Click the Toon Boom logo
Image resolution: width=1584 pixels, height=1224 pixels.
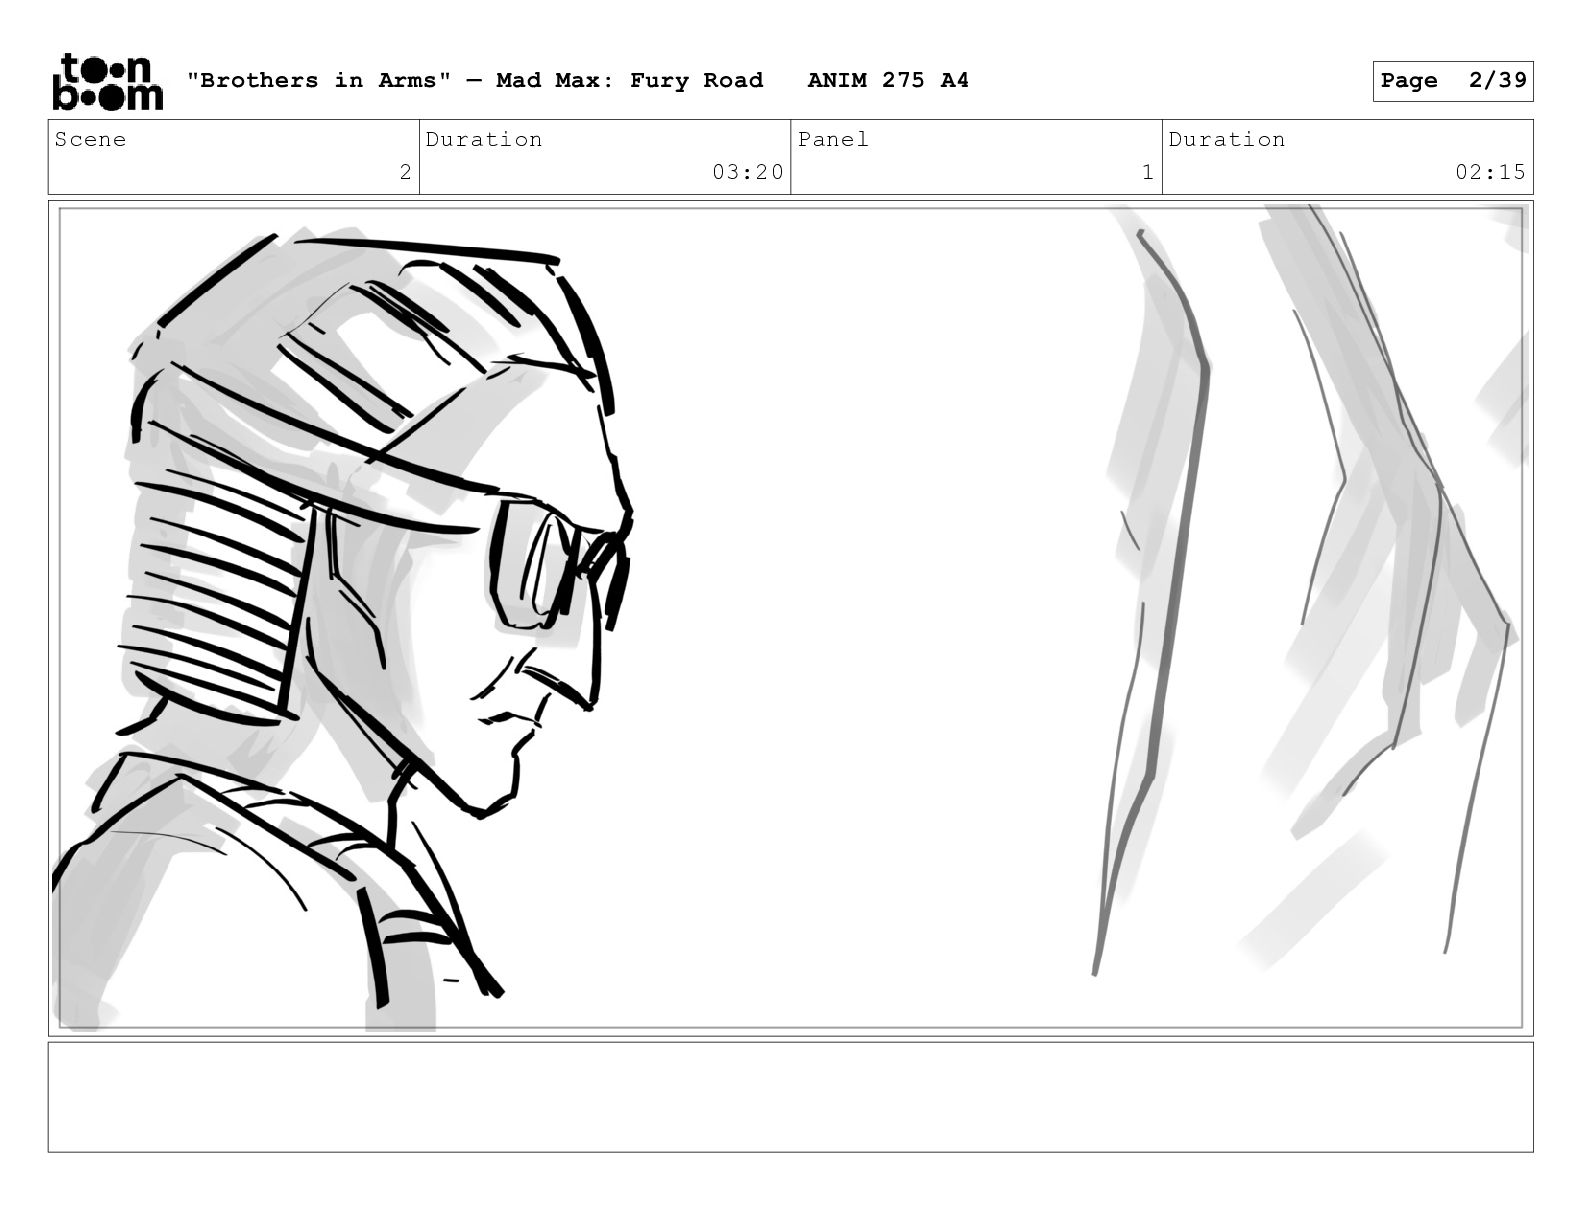click(x=107, y=82)
